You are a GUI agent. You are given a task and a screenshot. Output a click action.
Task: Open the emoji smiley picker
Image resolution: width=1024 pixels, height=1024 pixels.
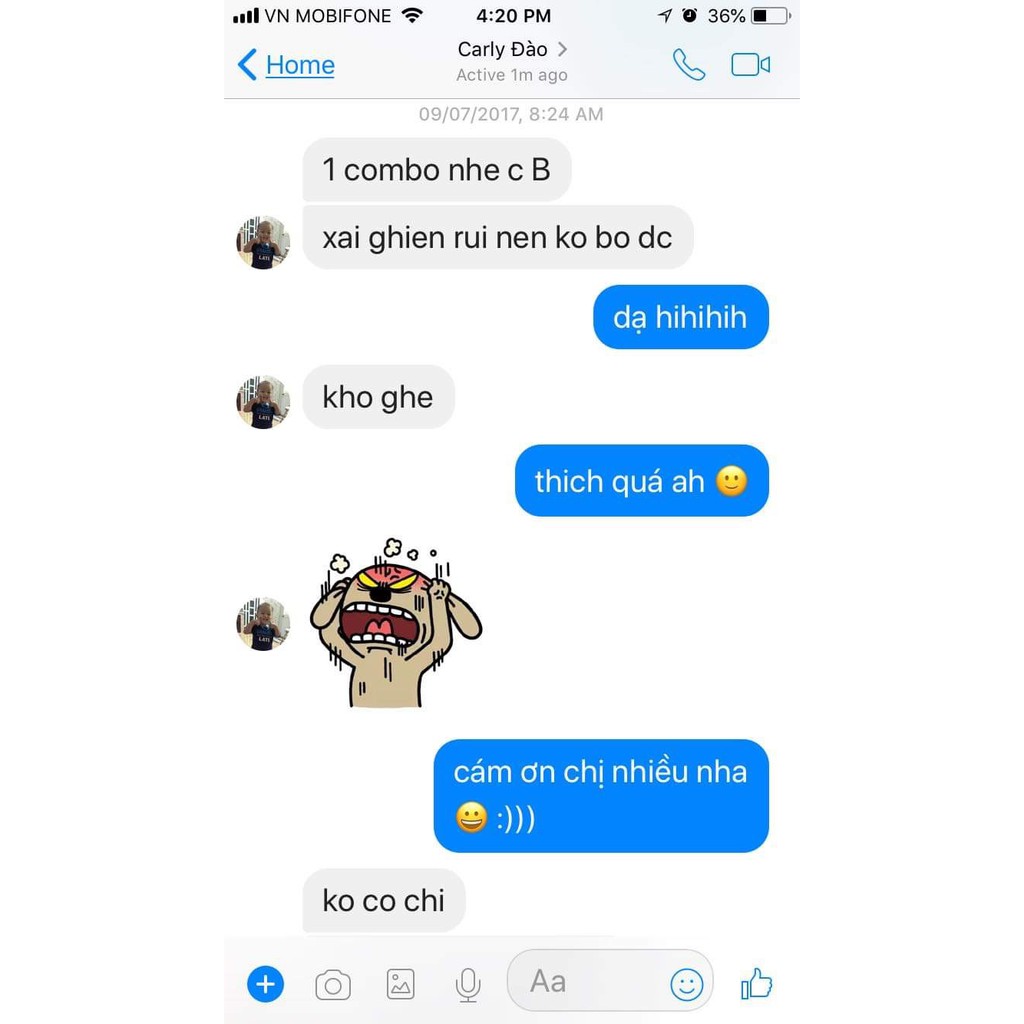click(686, 984)
